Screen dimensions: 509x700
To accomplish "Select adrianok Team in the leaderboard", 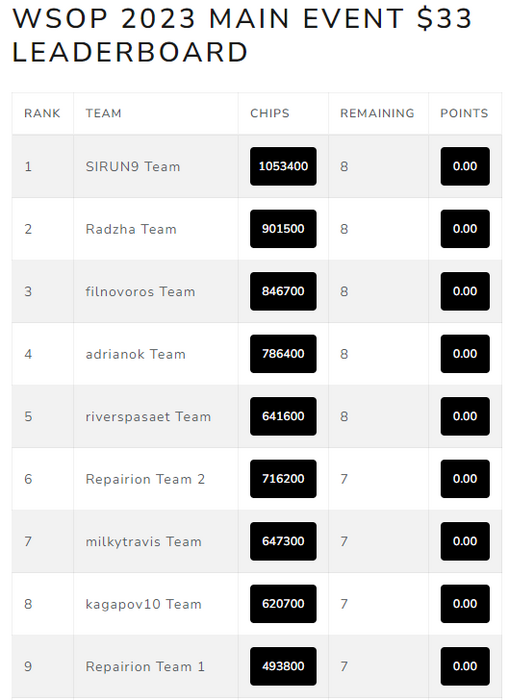I will tap(136, 354).
